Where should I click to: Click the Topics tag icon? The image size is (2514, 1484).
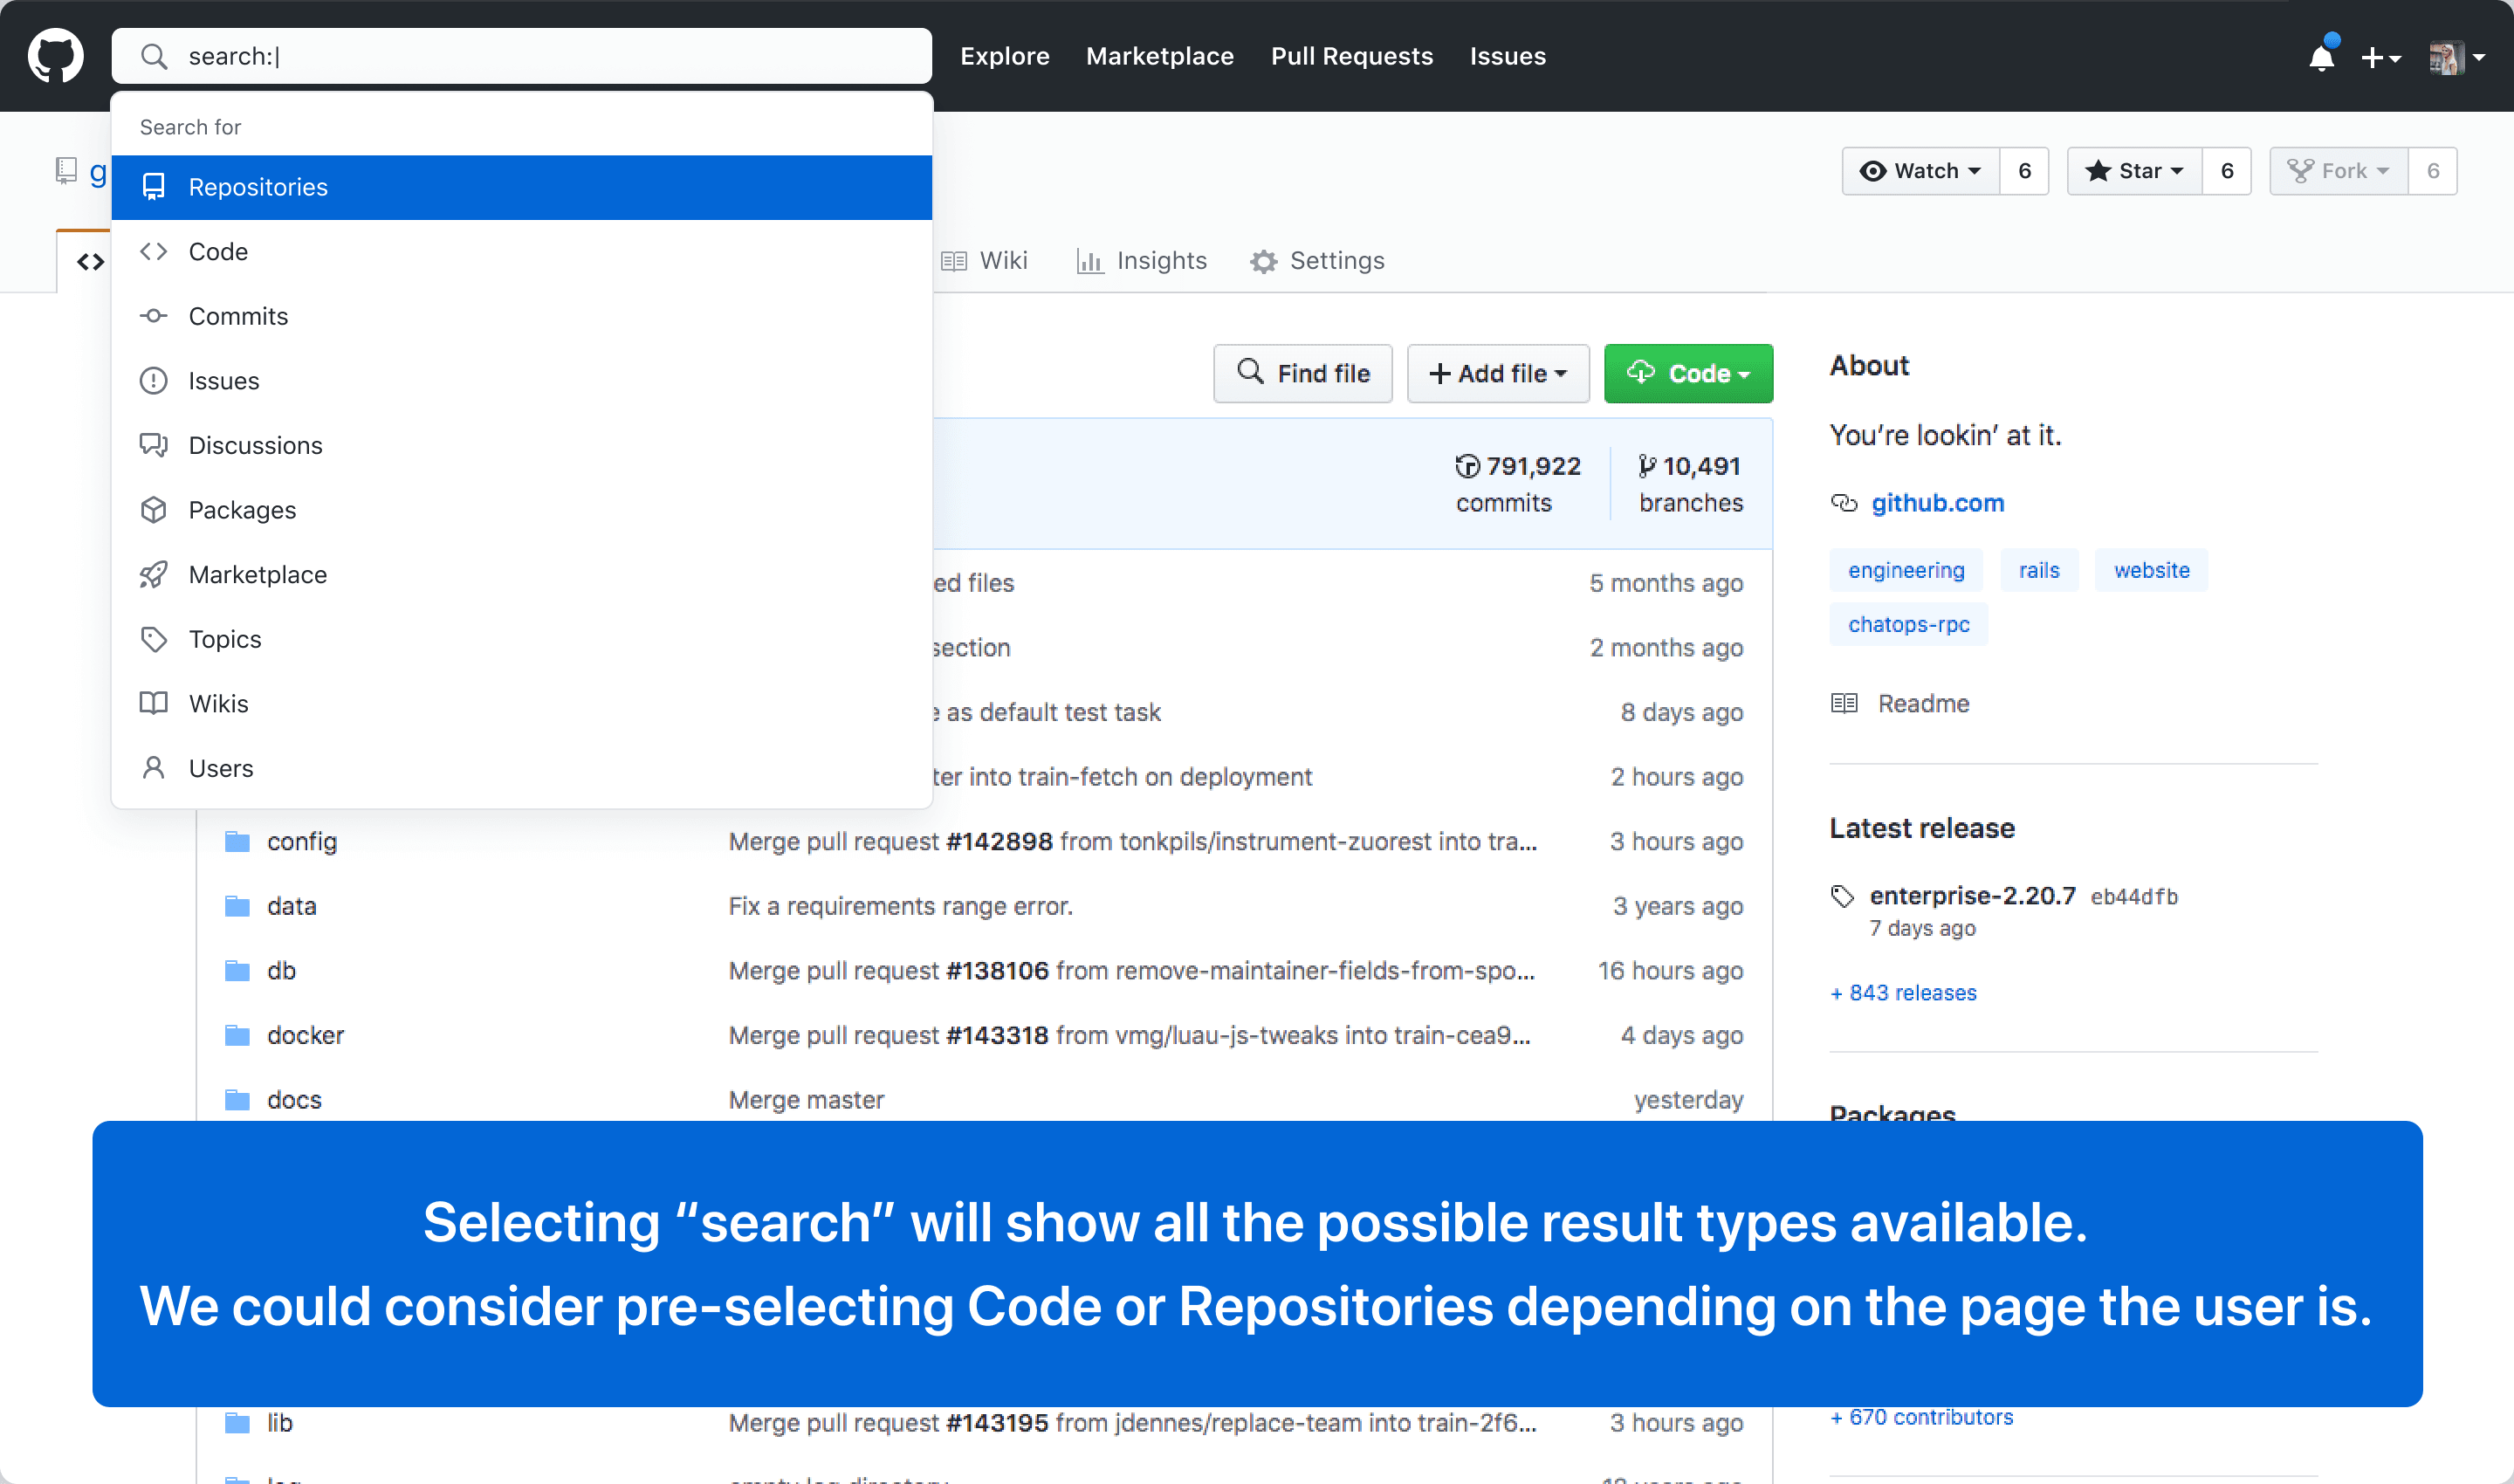(x=153, y=639)
